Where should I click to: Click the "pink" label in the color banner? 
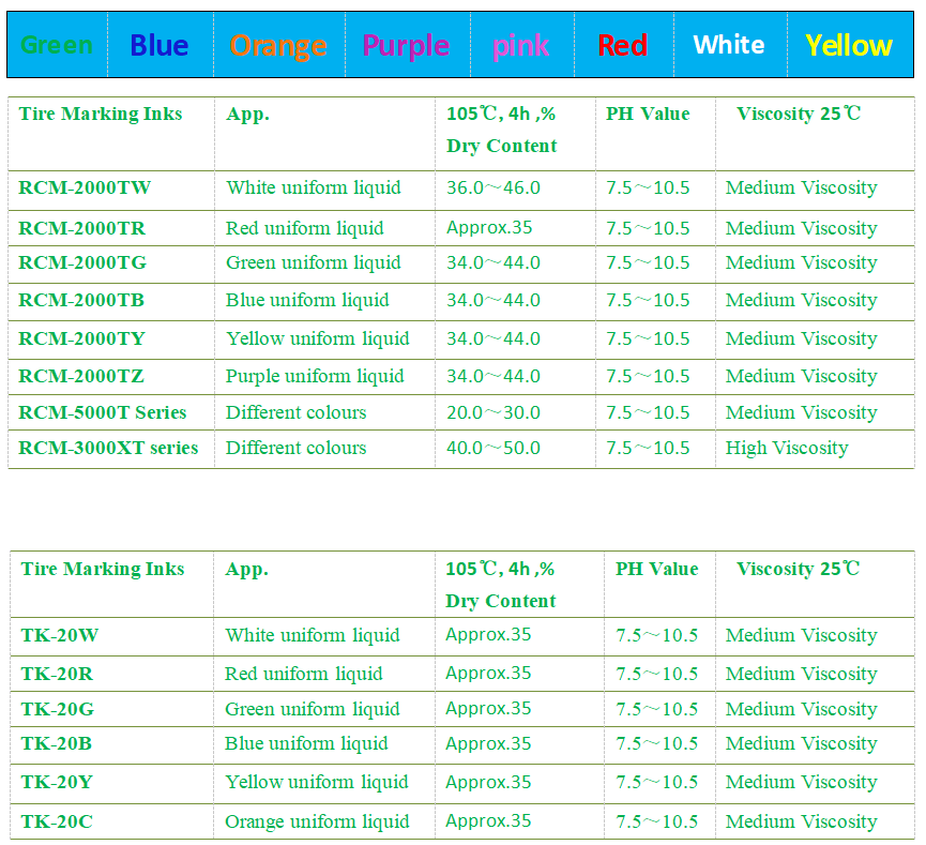point(521,47)
